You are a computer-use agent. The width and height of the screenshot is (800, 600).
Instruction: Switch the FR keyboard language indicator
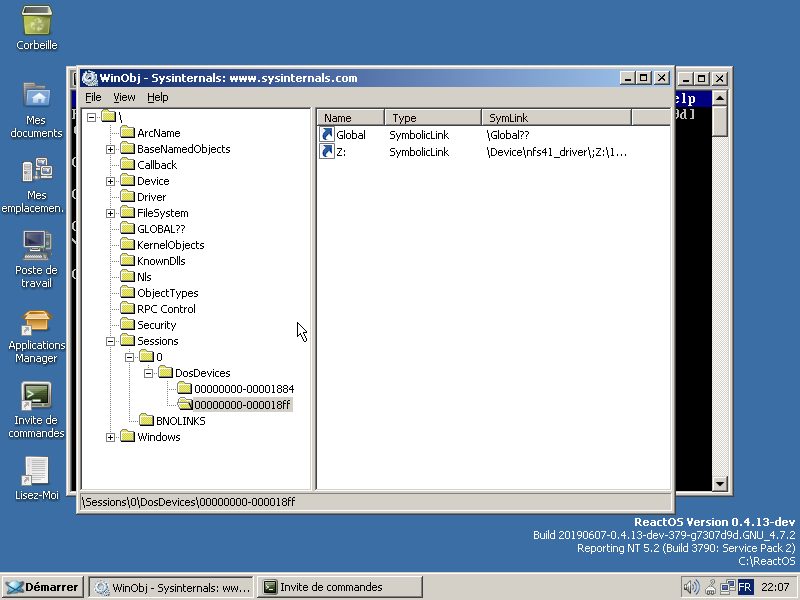[745, 587]
